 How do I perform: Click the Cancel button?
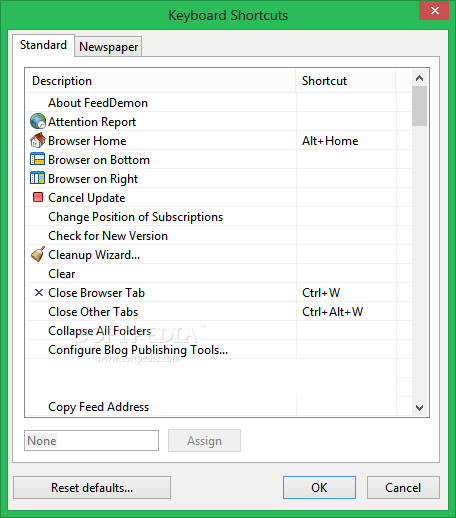click(403, 488)
